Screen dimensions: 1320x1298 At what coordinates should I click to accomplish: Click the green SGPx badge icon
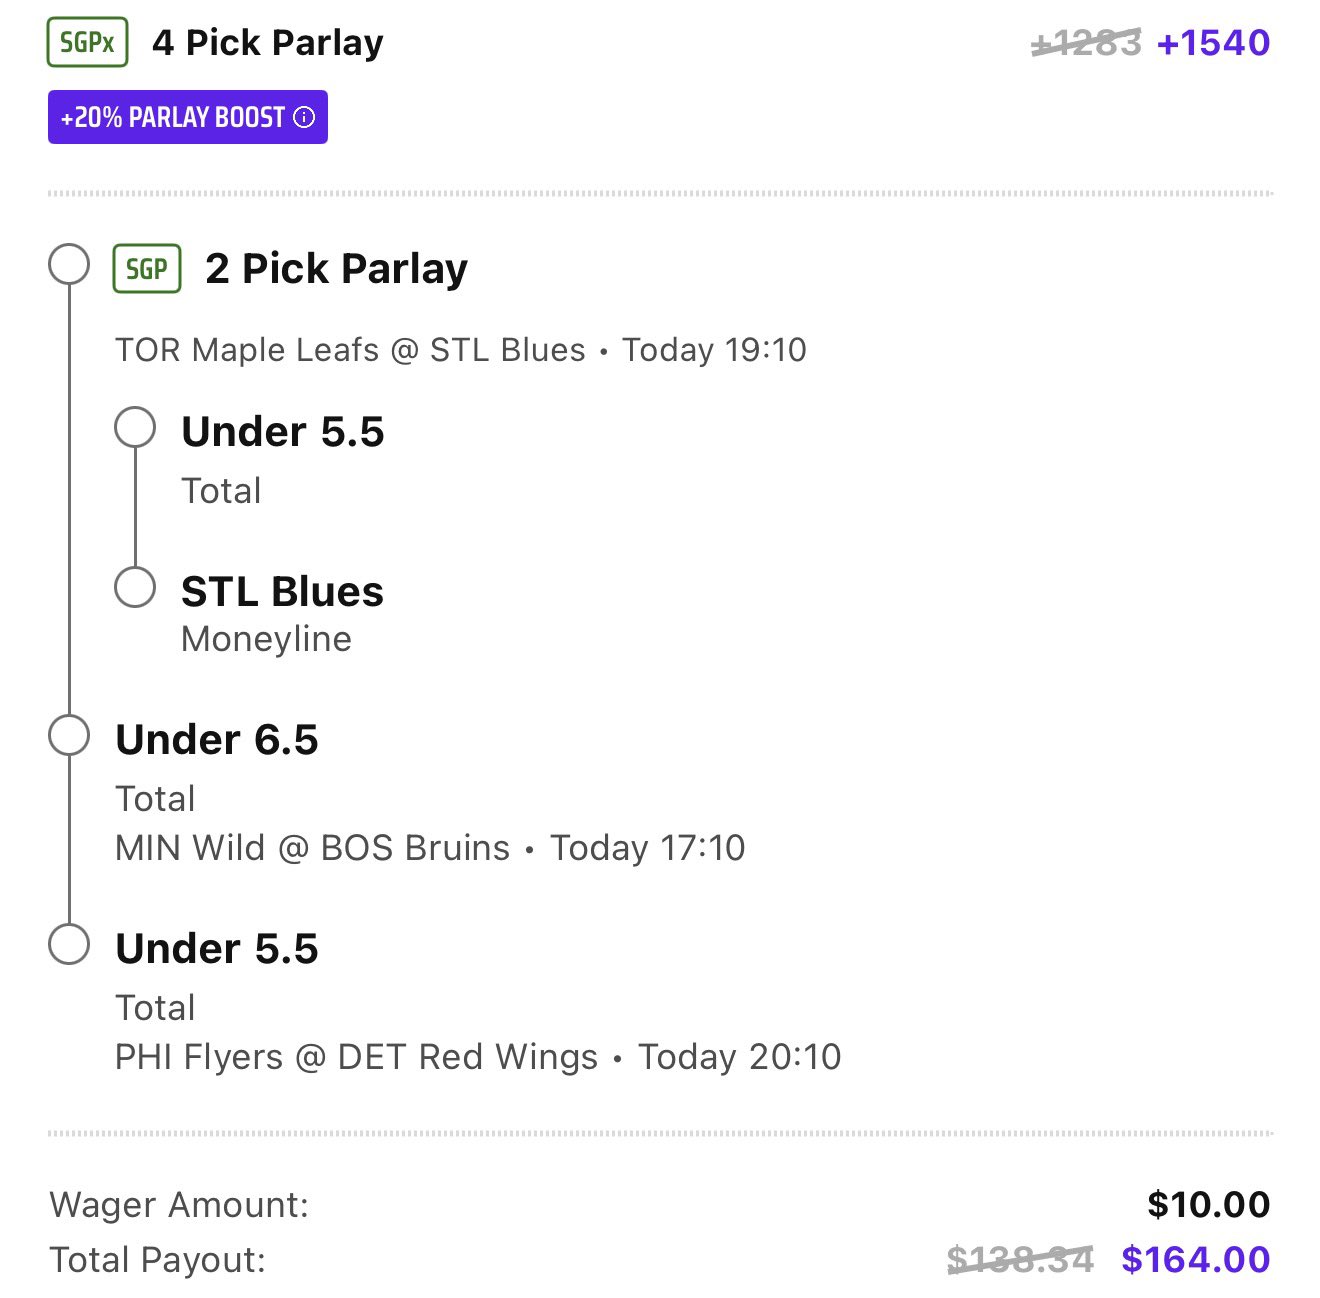point(88,43)
